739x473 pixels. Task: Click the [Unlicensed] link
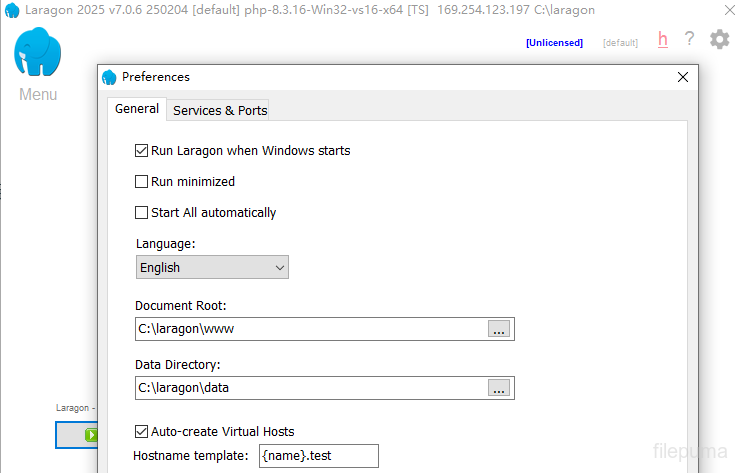pyautogui.click(x=554, y=43)
